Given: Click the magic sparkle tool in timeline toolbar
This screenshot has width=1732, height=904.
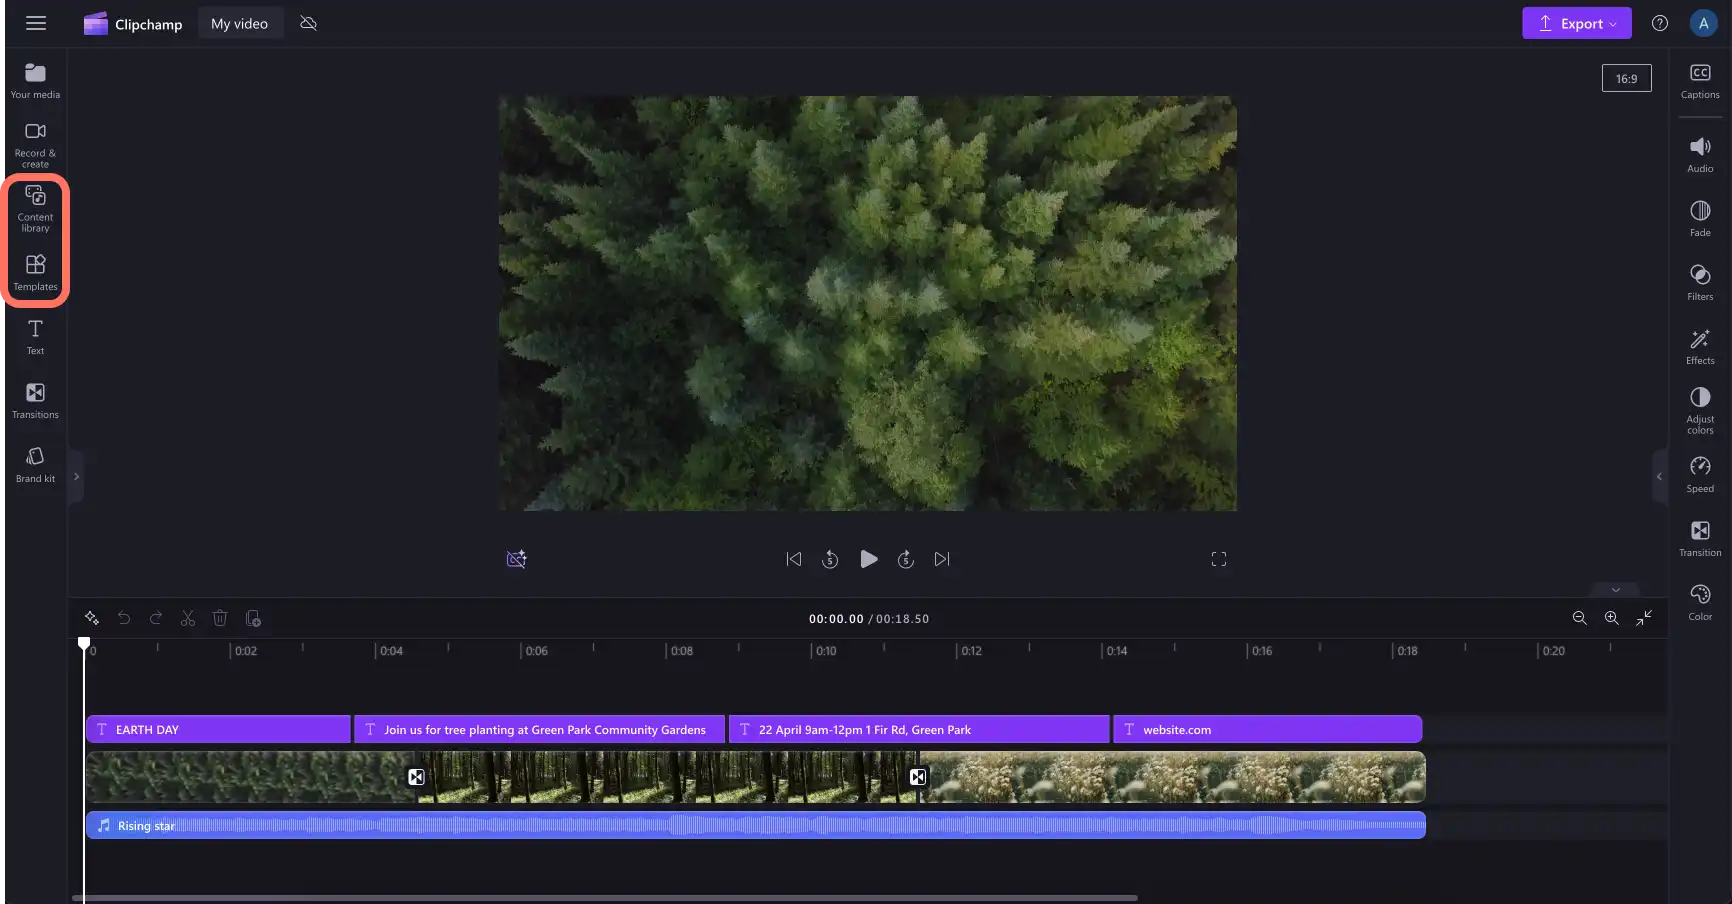Looking at the screenshot, I should [x=92, y=618].
